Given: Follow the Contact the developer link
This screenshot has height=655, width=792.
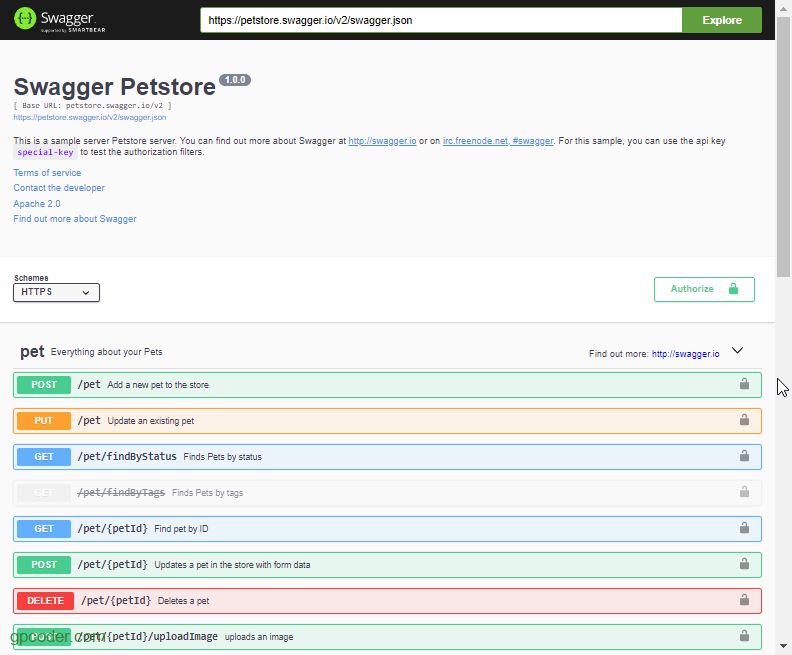Looking at the screenshot, I should 59,188.
